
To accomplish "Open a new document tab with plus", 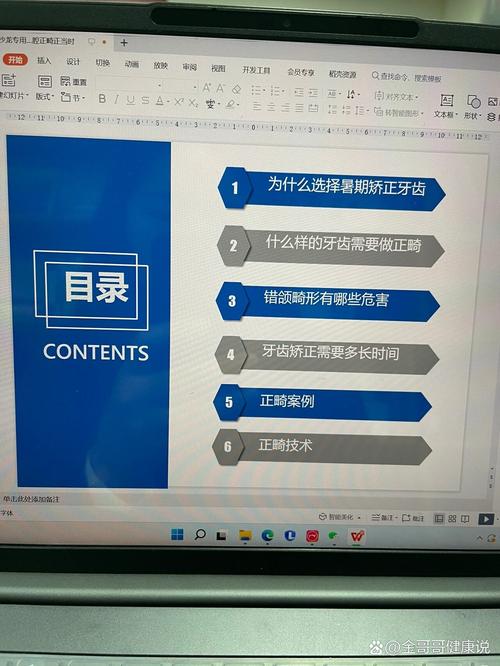I will pyautogui.click(x=124, y=42).
